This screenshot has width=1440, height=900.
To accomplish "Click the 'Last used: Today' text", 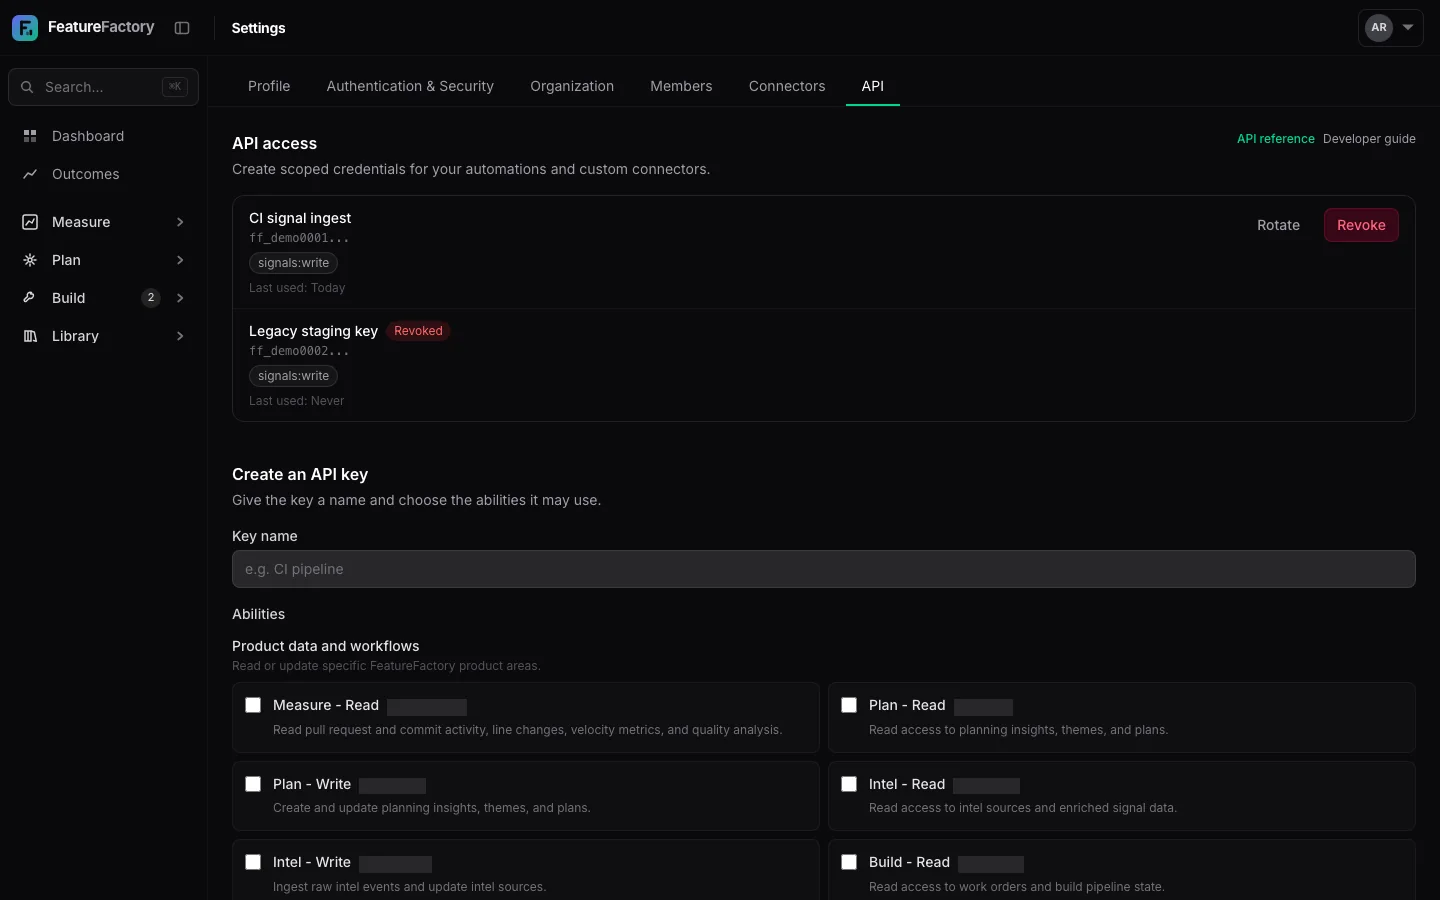I will pos(297,288).
